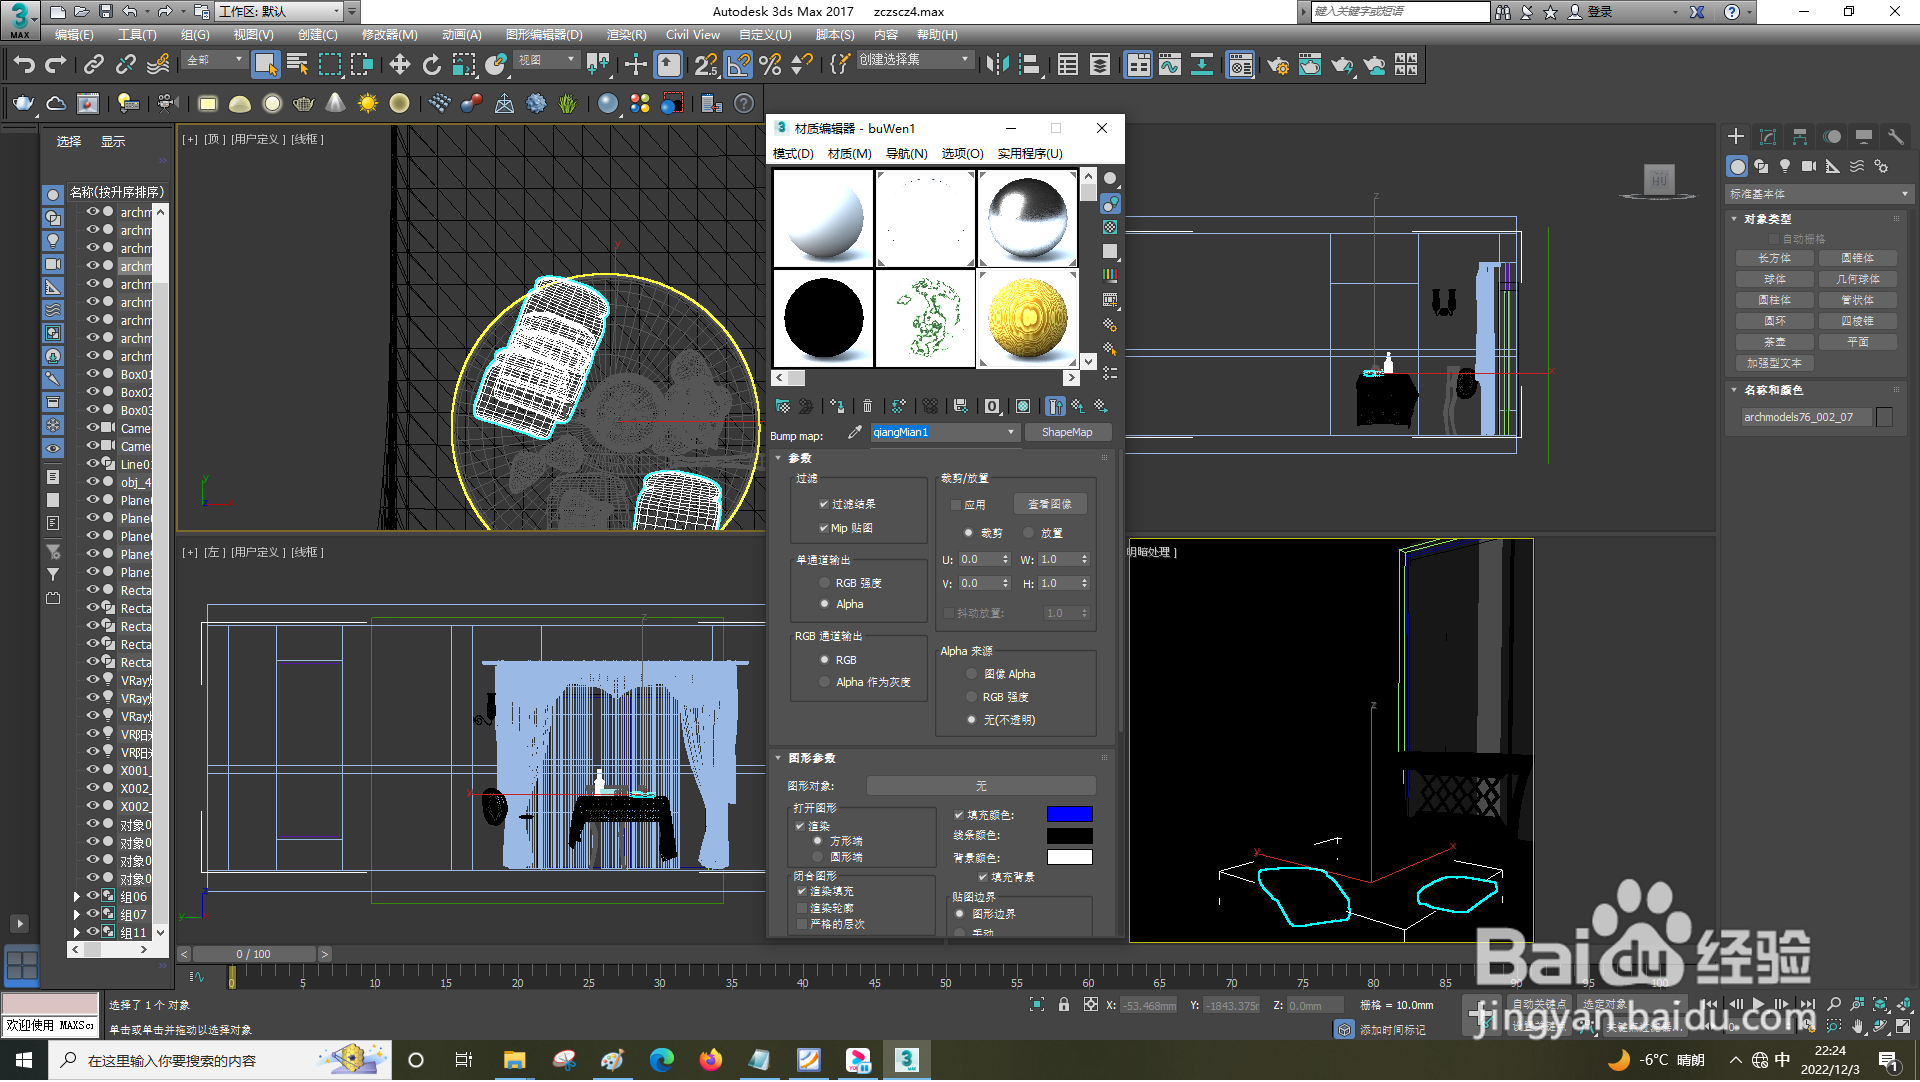
Task: Click the ShapeMap type button
Action: click(1067, 432)
